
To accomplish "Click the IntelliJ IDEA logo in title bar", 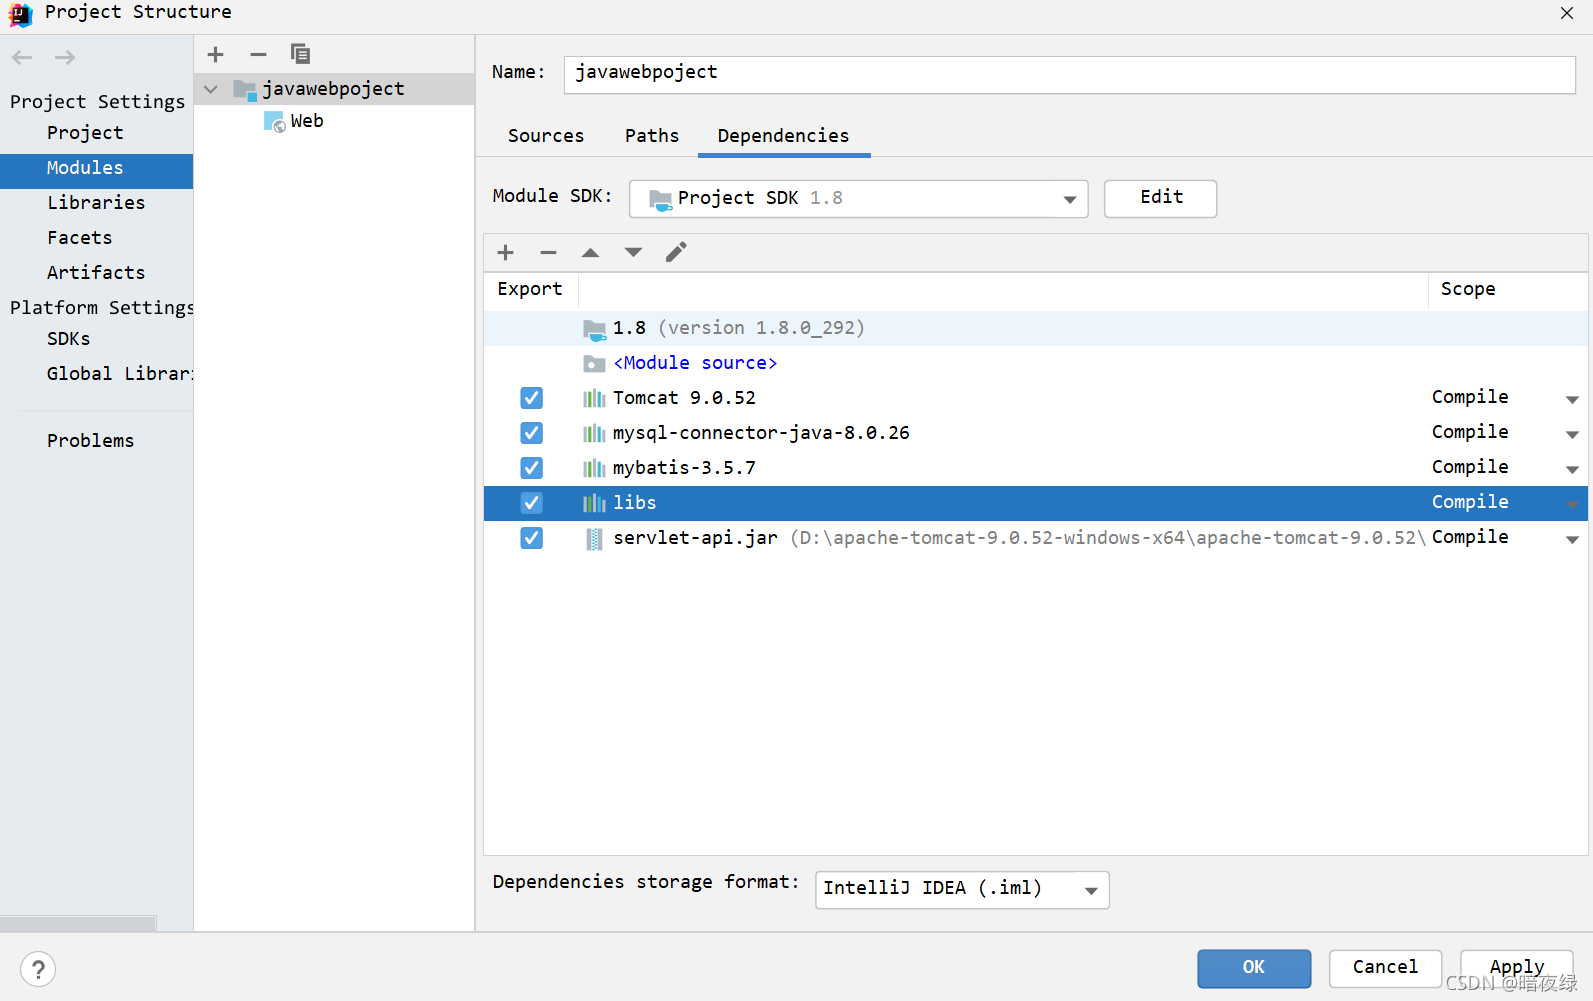I will [x=20, y=13].
